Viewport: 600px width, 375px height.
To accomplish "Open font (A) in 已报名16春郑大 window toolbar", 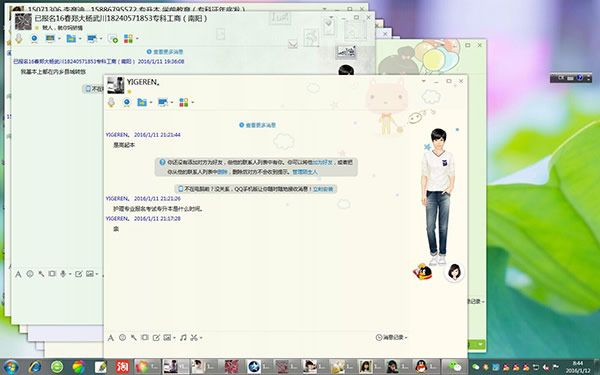I will pos(18,274).
